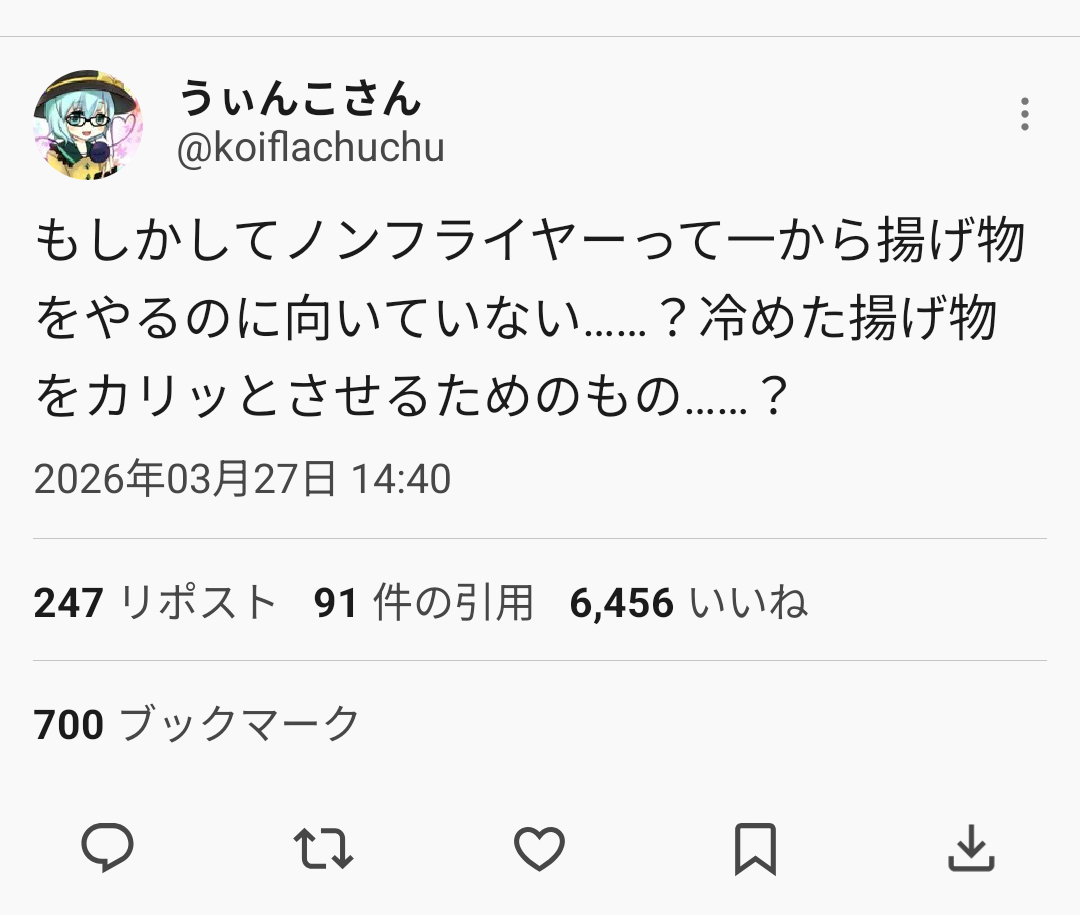Repost this tweet using the arrows icon
Image resolution: width=1080 pixels, height=915 pixels.
(323, 850)
